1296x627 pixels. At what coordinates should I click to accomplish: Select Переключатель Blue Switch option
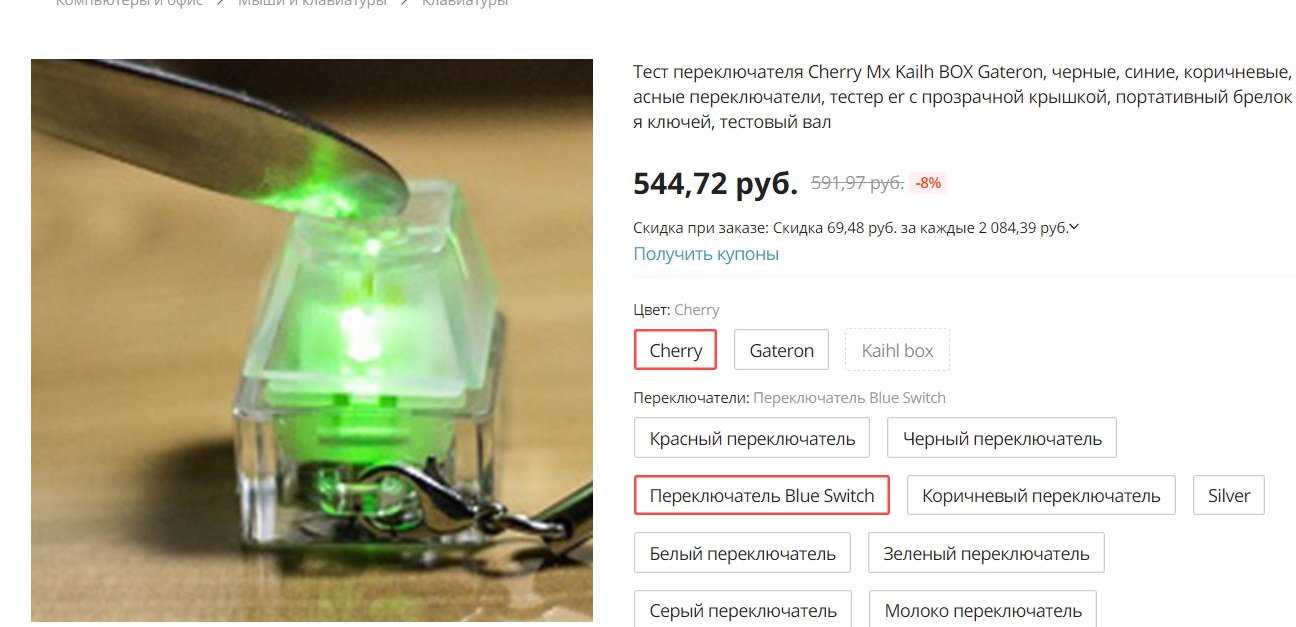(x=762, y=495)
